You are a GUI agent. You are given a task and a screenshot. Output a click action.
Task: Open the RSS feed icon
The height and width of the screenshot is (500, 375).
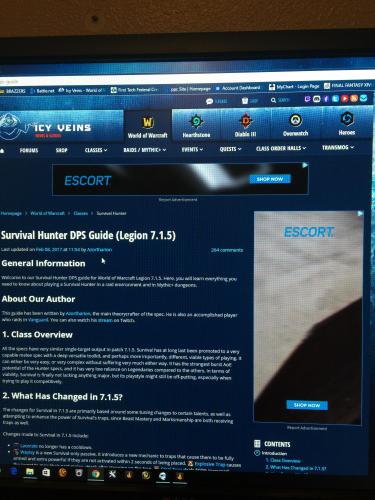click(x=354, y=98)
